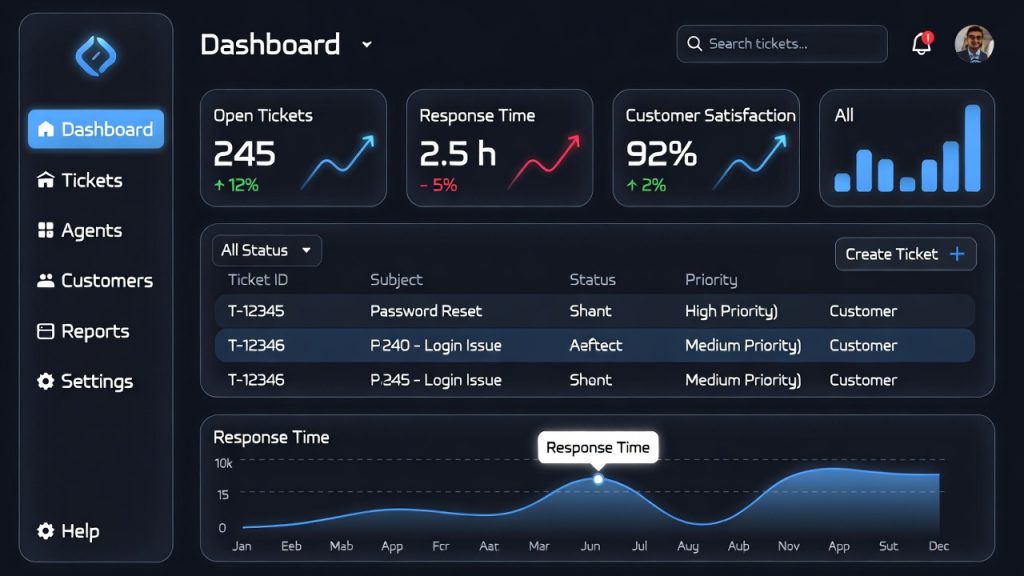Click the plus icon on Create Ticket

957,254
